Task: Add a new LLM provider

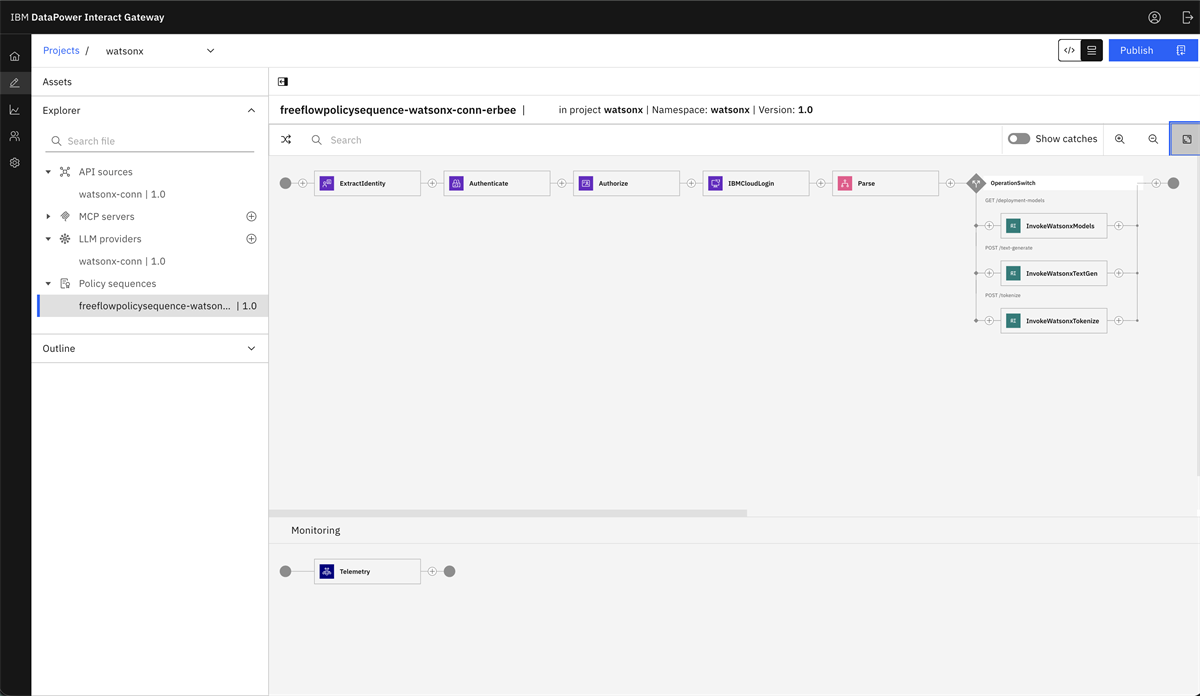Action: [251, 239]
